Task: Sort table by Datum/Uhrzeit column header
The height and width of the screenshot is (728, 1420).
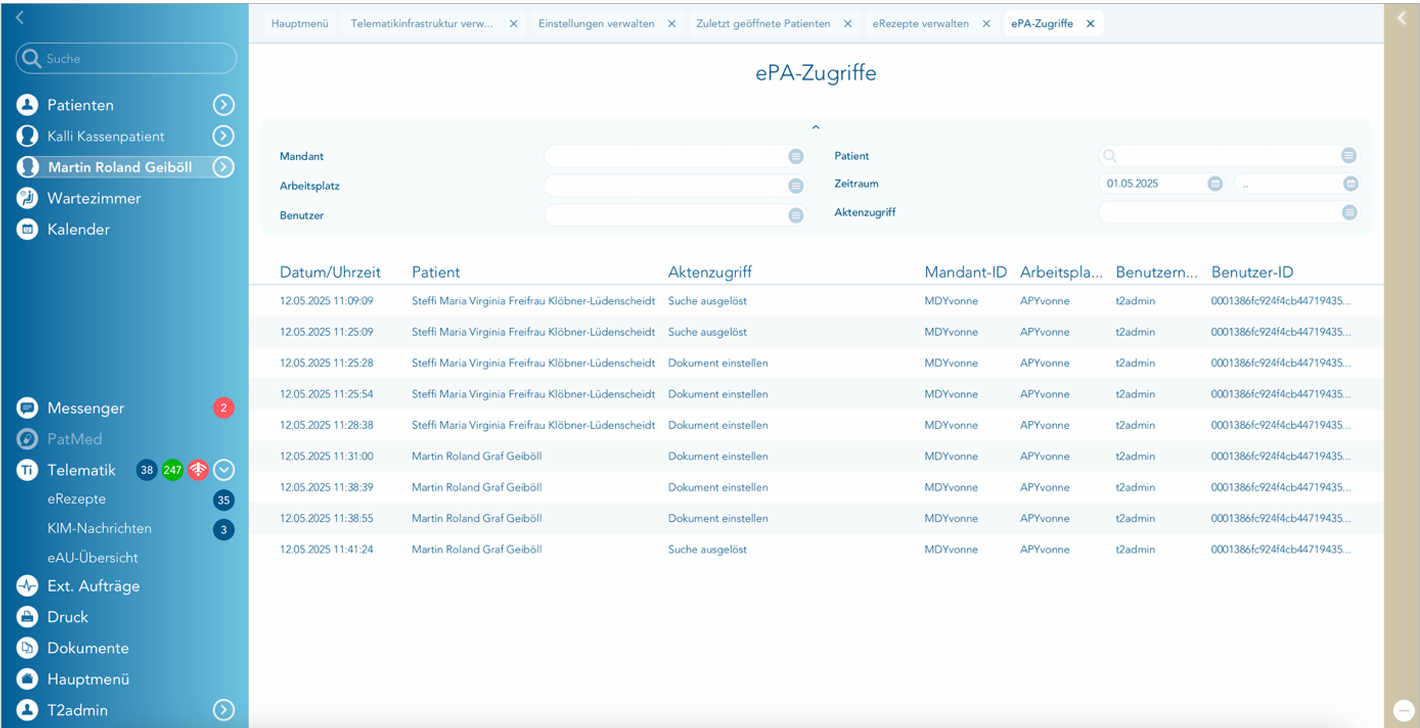Action: 330,272
